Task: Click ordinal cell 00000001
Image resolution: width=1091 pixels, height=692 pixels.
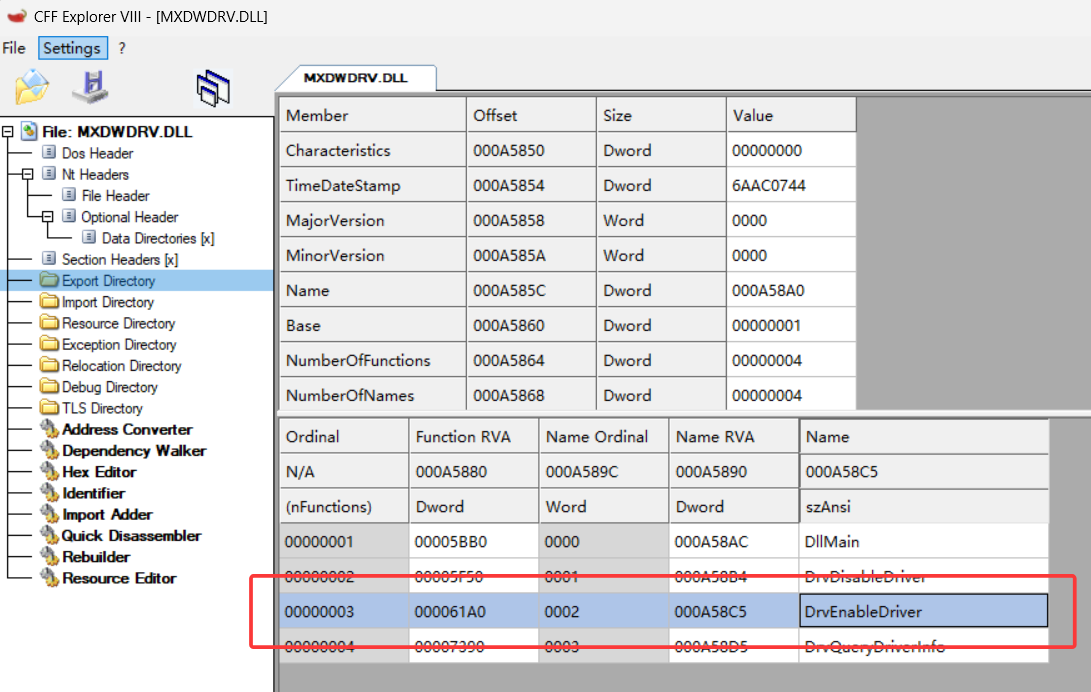Action: [x=344, y=542]
